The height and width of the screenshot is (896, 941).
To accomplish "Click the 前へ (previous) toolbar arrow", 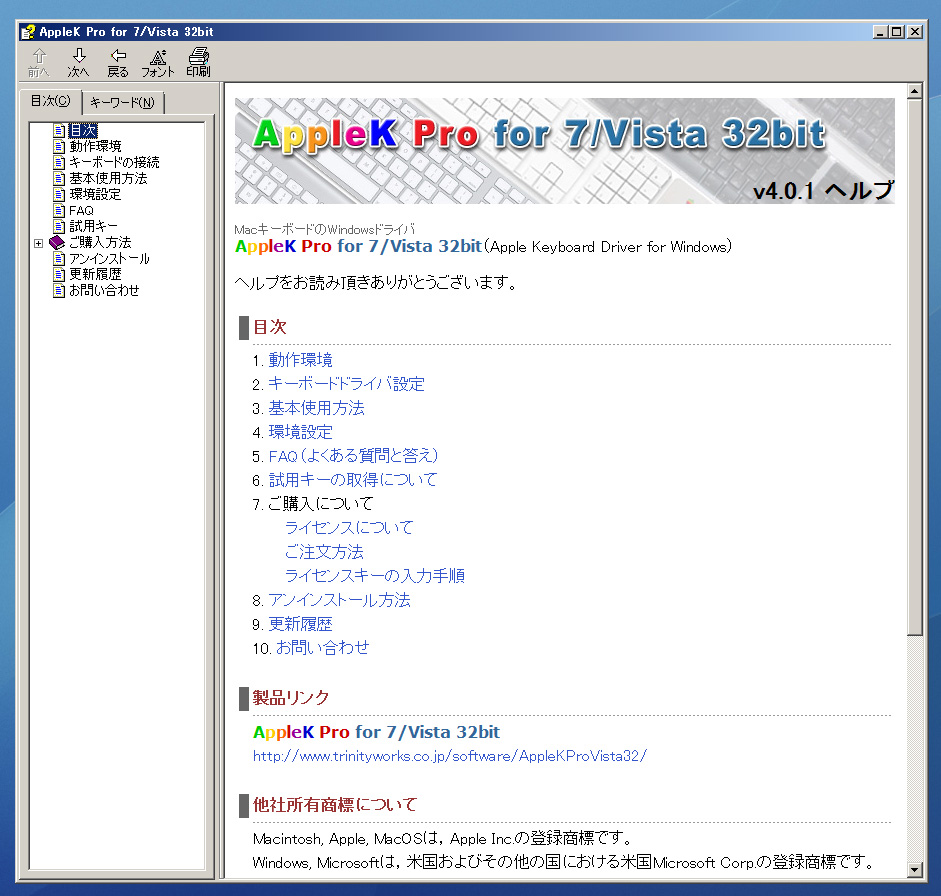I will pos(39,62).
